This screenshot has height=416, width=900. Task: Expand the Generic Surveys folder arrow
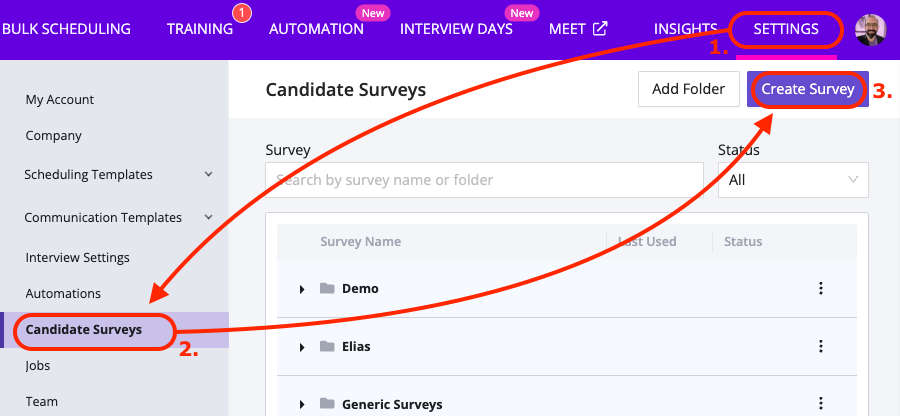tap(302, 405)
